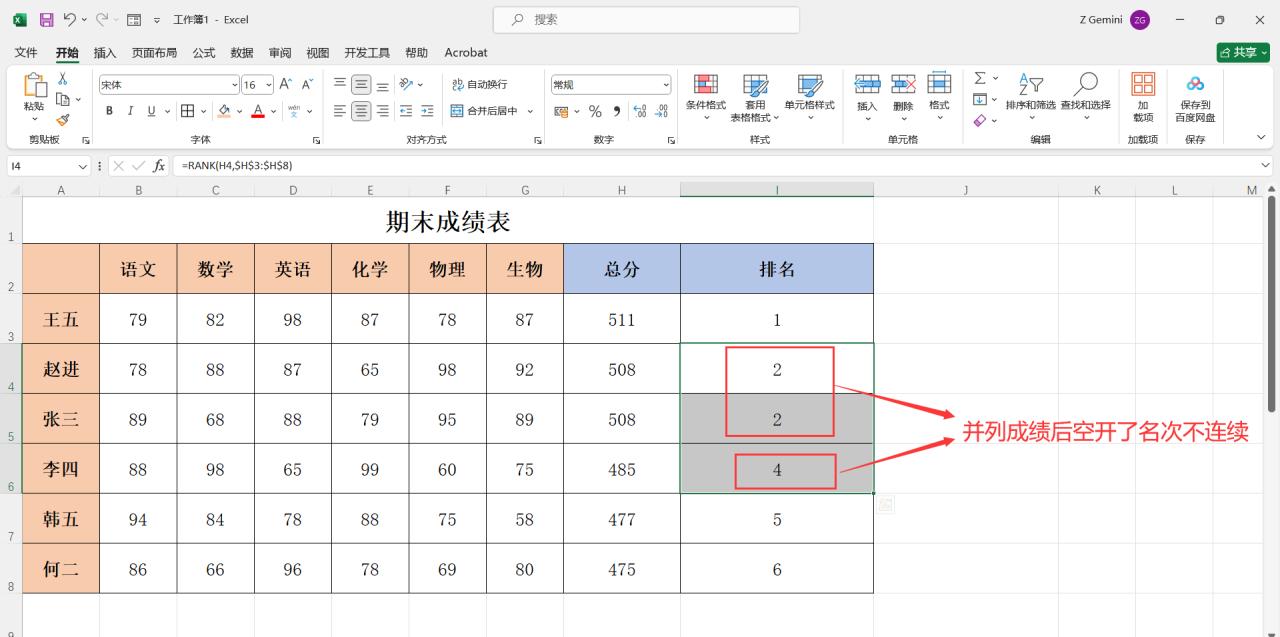Switch to the 插入 tab

tap(105, 52)
